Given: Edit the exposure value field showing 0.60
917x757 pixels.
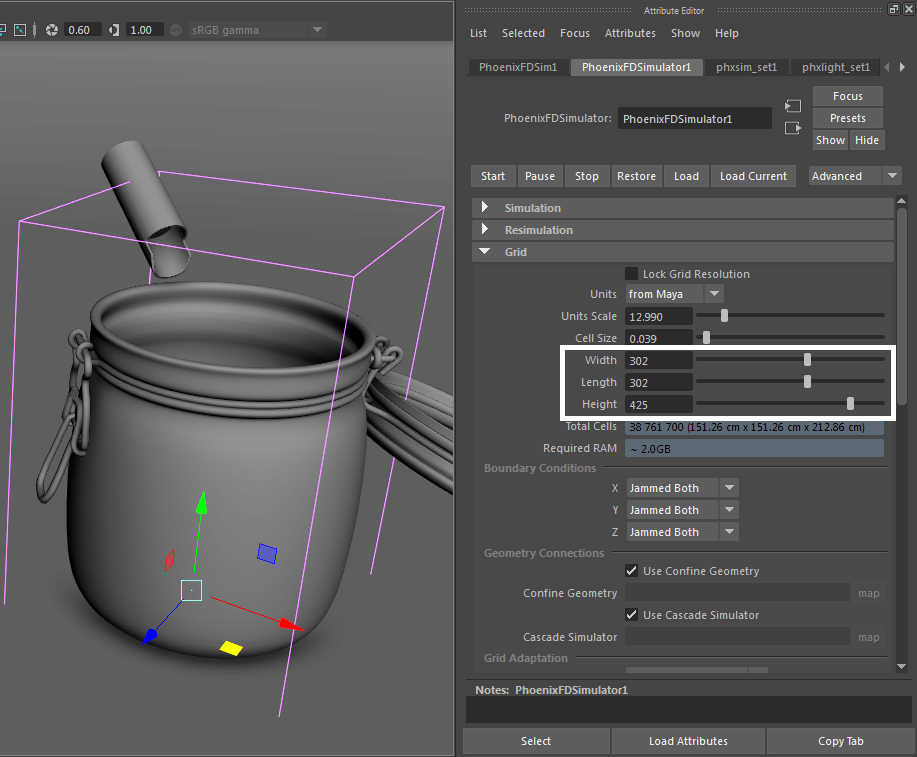Looking at the screenshot, I should pos(82,30).
